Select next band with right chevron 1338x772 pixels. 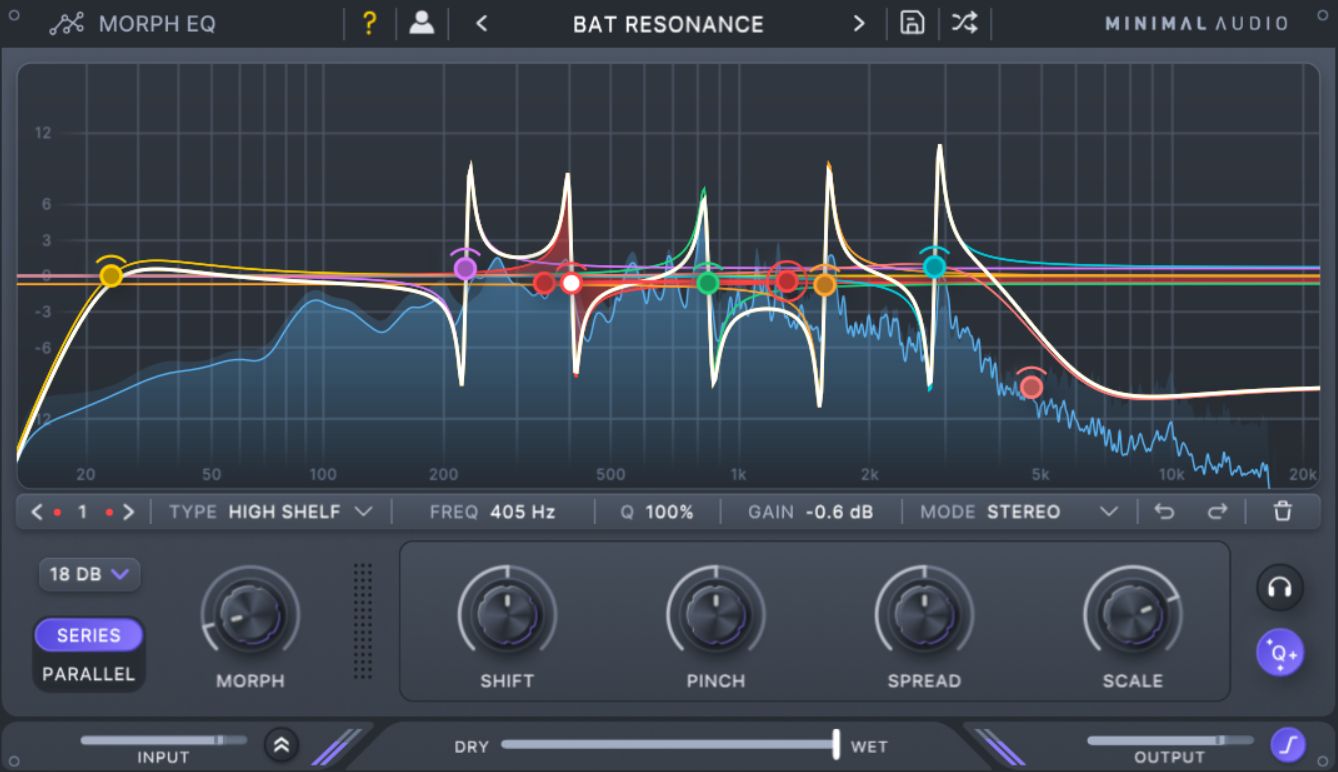(x=128, y=512)
